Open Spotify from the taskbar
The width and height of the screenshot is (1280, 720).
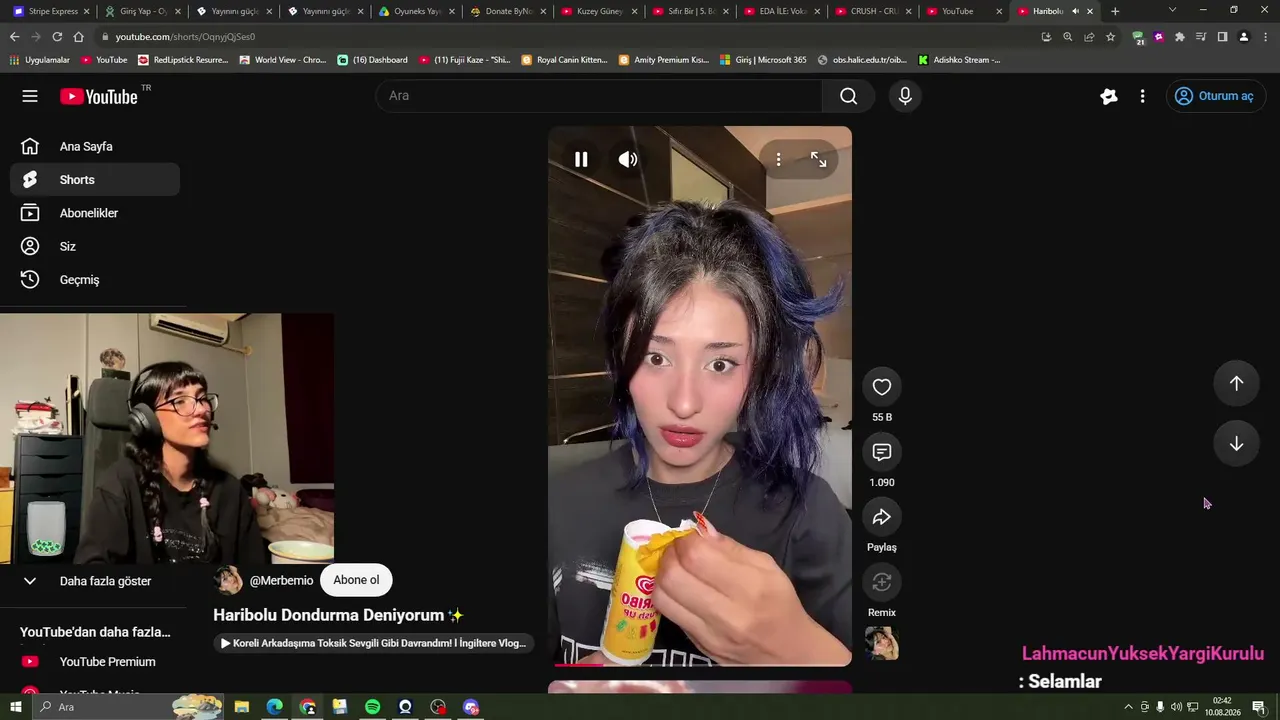[x=372, y=707]
